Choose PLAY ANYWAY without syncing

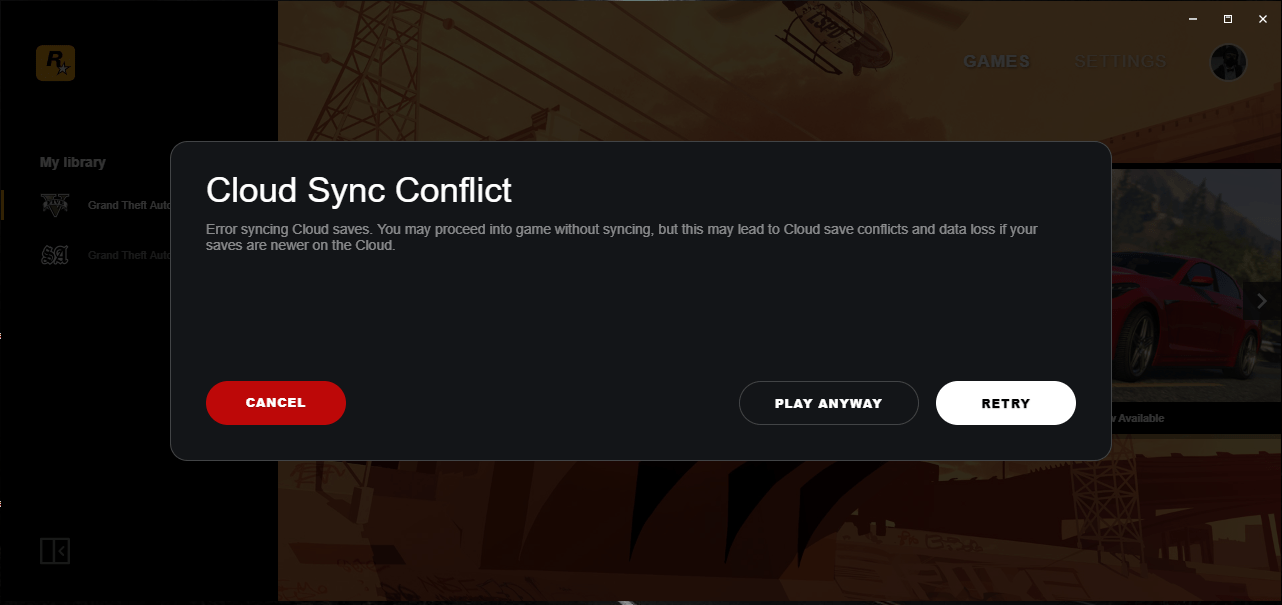[829, 403]
